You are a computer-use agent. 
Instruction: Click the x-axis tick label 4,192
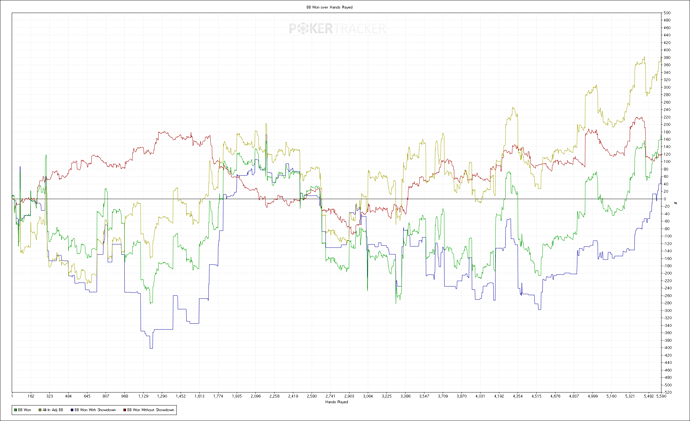[499, 396]
